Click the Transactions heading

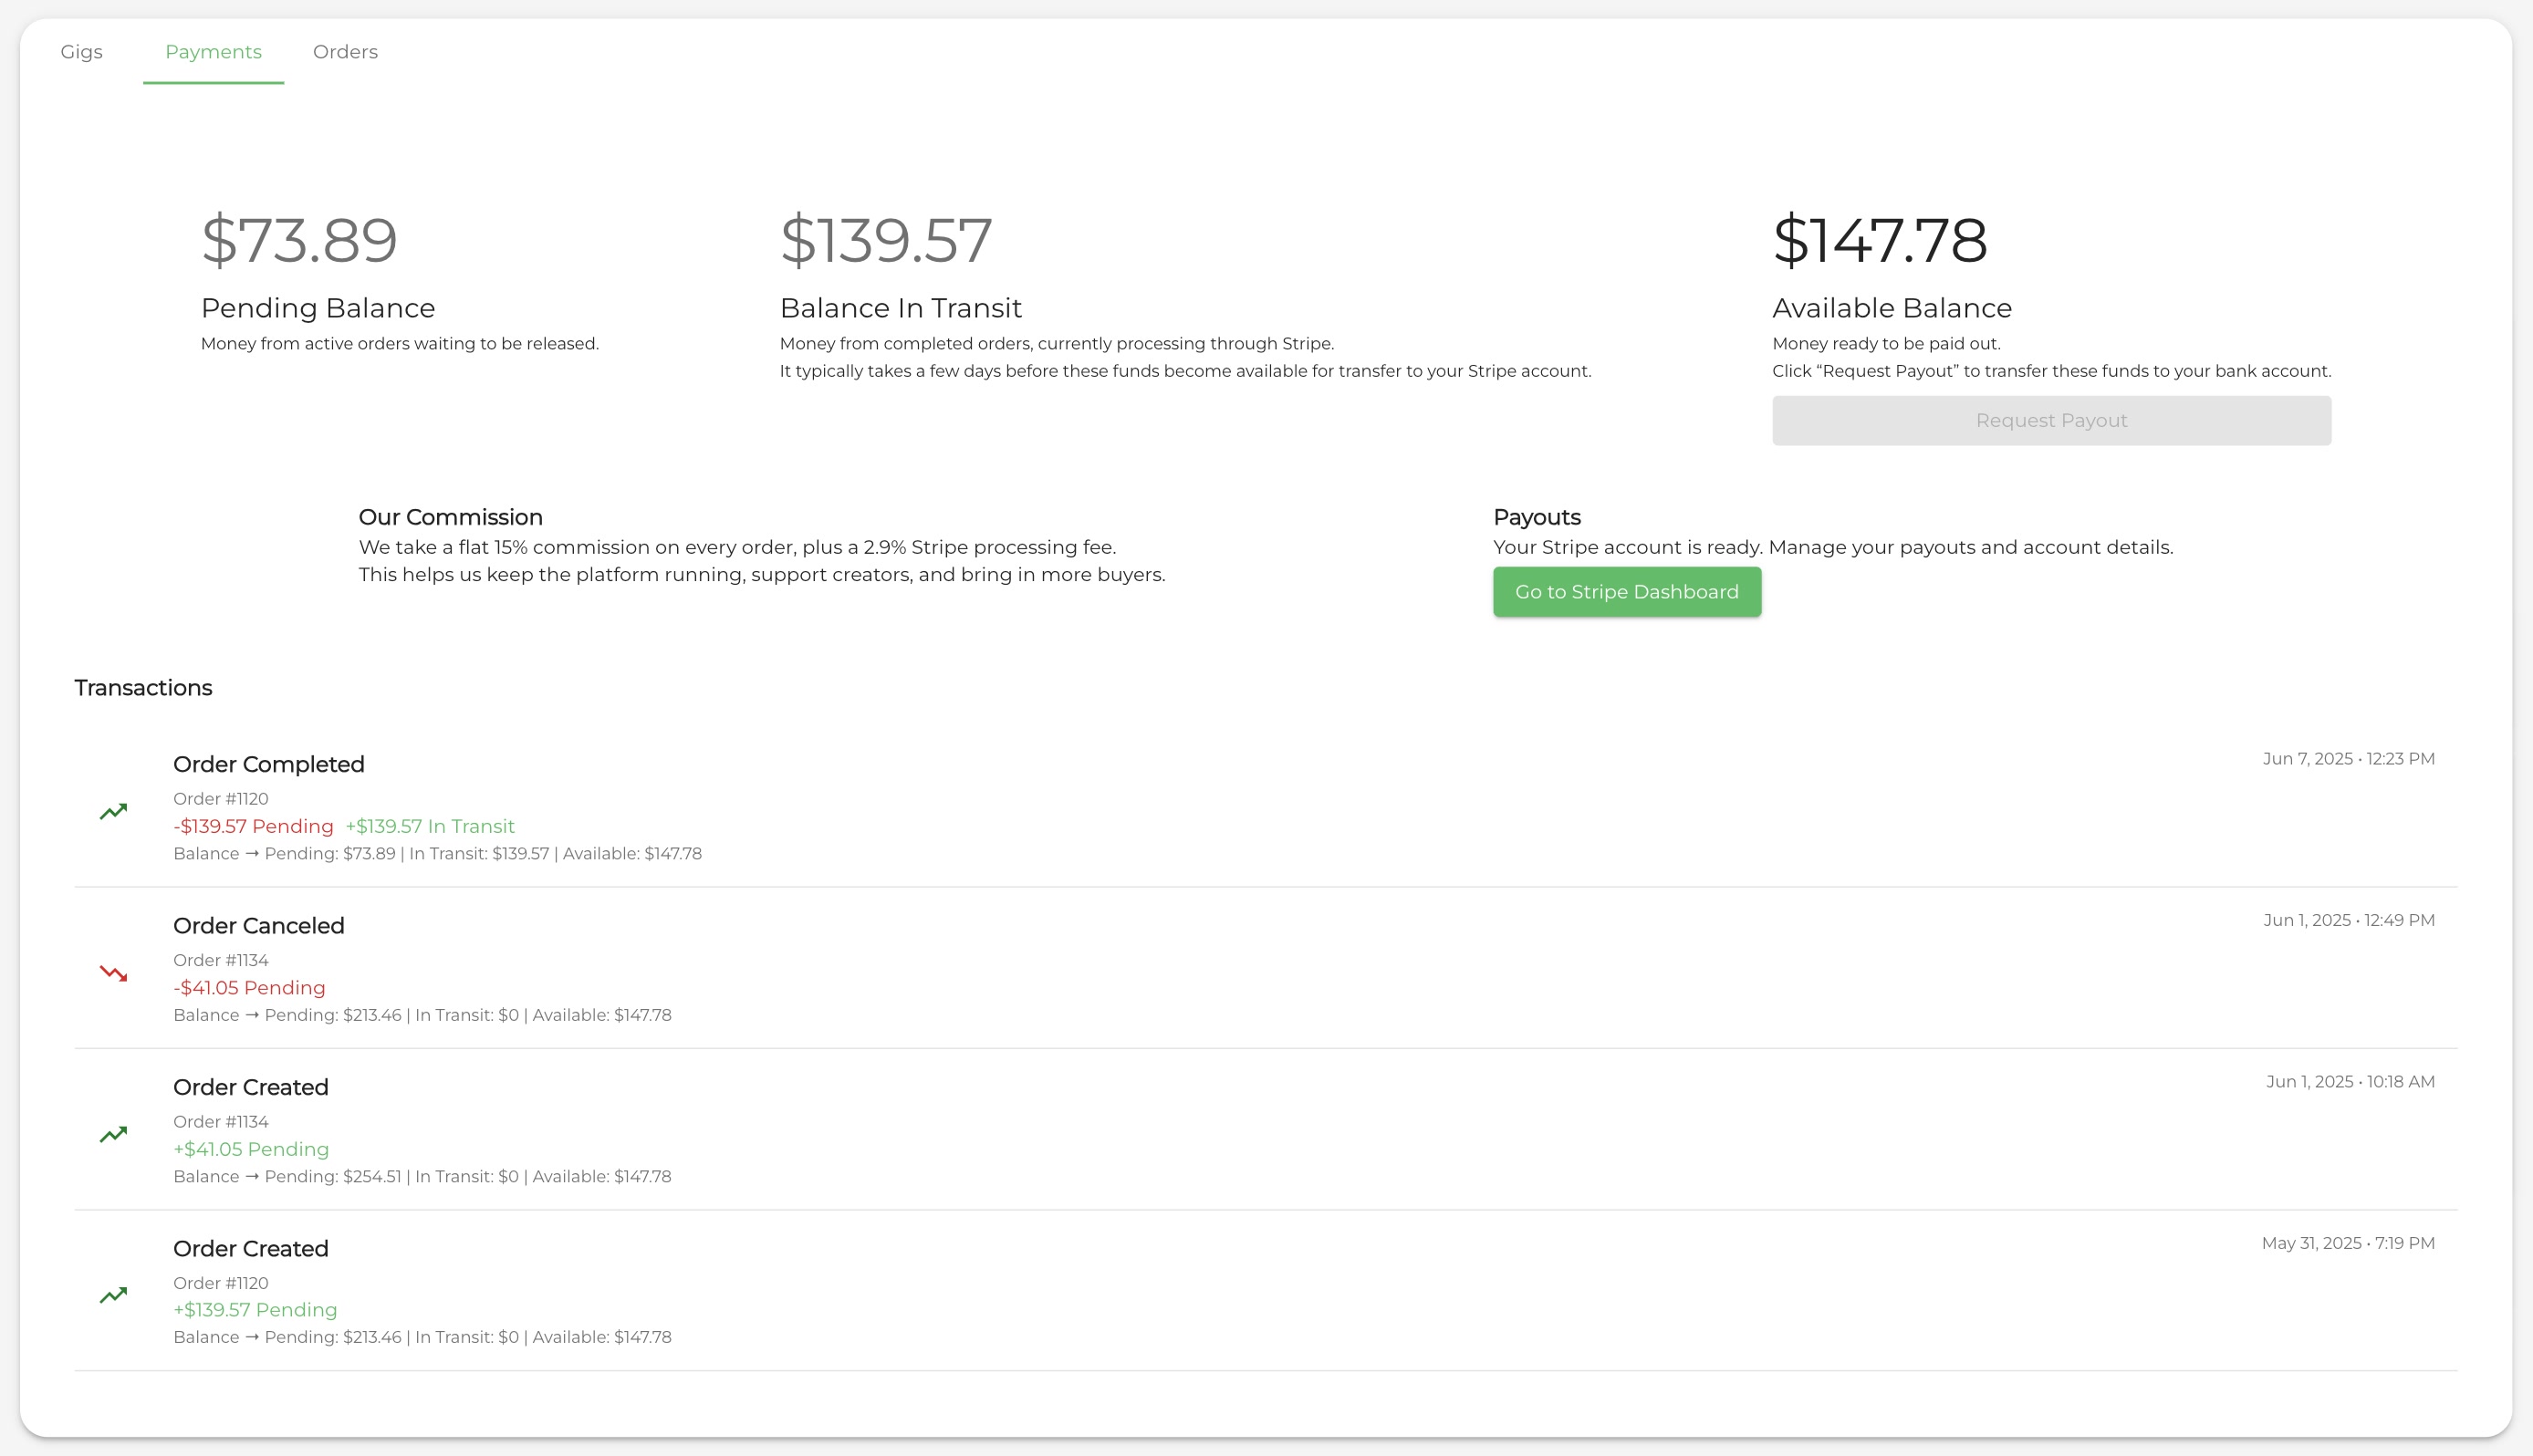[x=143, y=688]
